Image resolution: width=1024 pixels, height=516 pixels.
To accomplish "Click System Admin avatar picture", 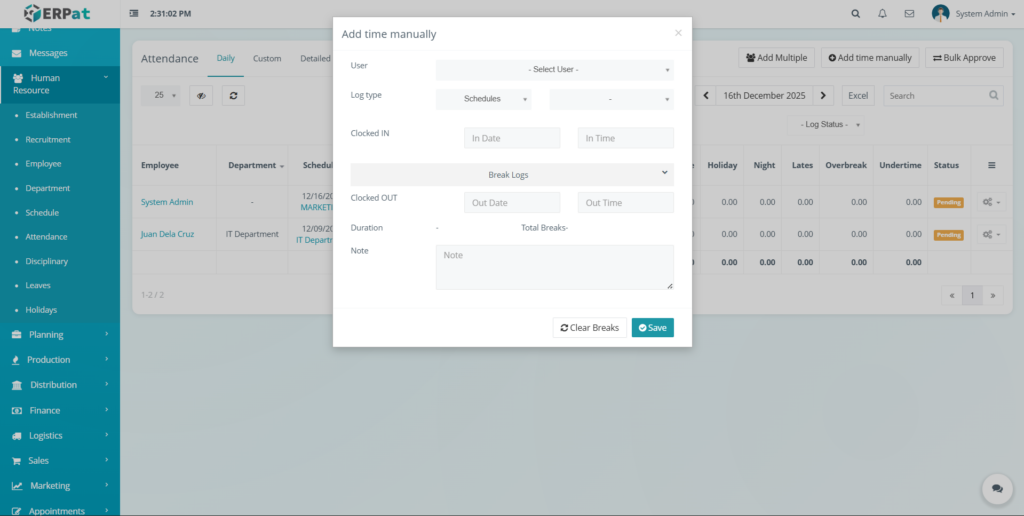I will point(940,14).
